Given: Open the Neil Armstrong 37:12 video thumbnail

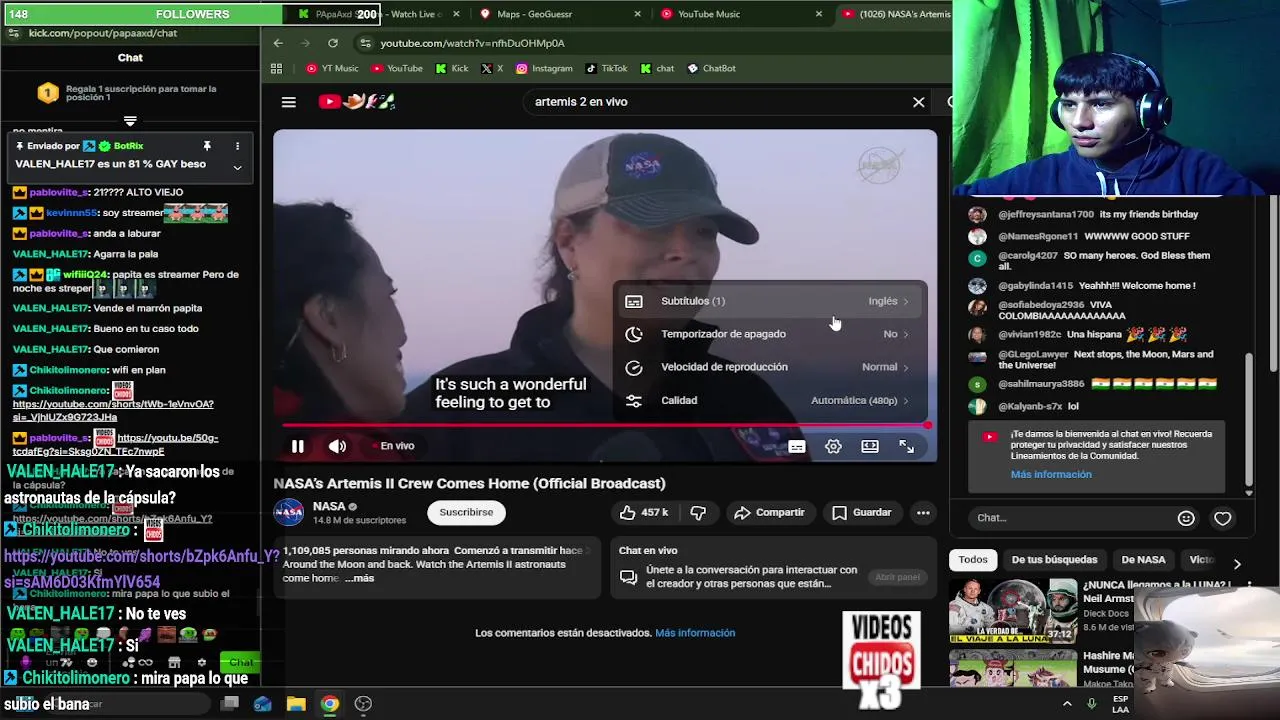Looking at the screenshot, I should pos(1013,610).
